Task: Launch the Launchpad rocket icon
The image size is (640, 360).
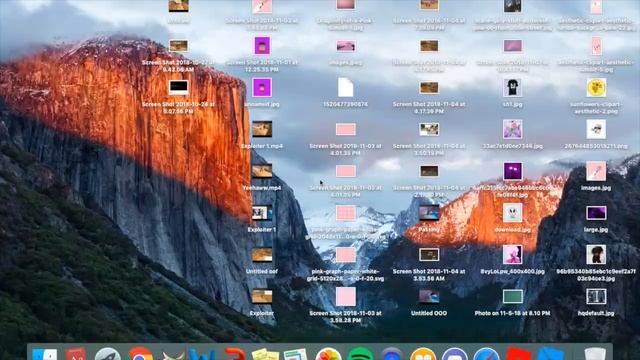Action: tap(108, 354)
